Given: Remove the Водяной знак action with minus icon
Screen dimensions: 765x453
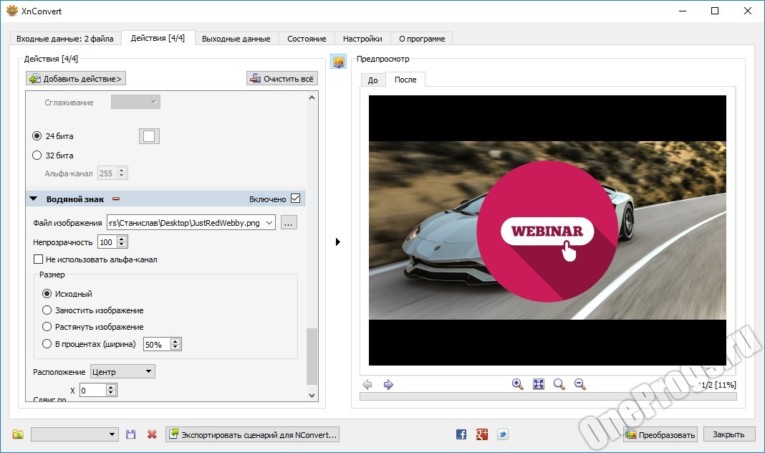Looking at the screenshot, I should pyautogui.click(x=116, y=199).
